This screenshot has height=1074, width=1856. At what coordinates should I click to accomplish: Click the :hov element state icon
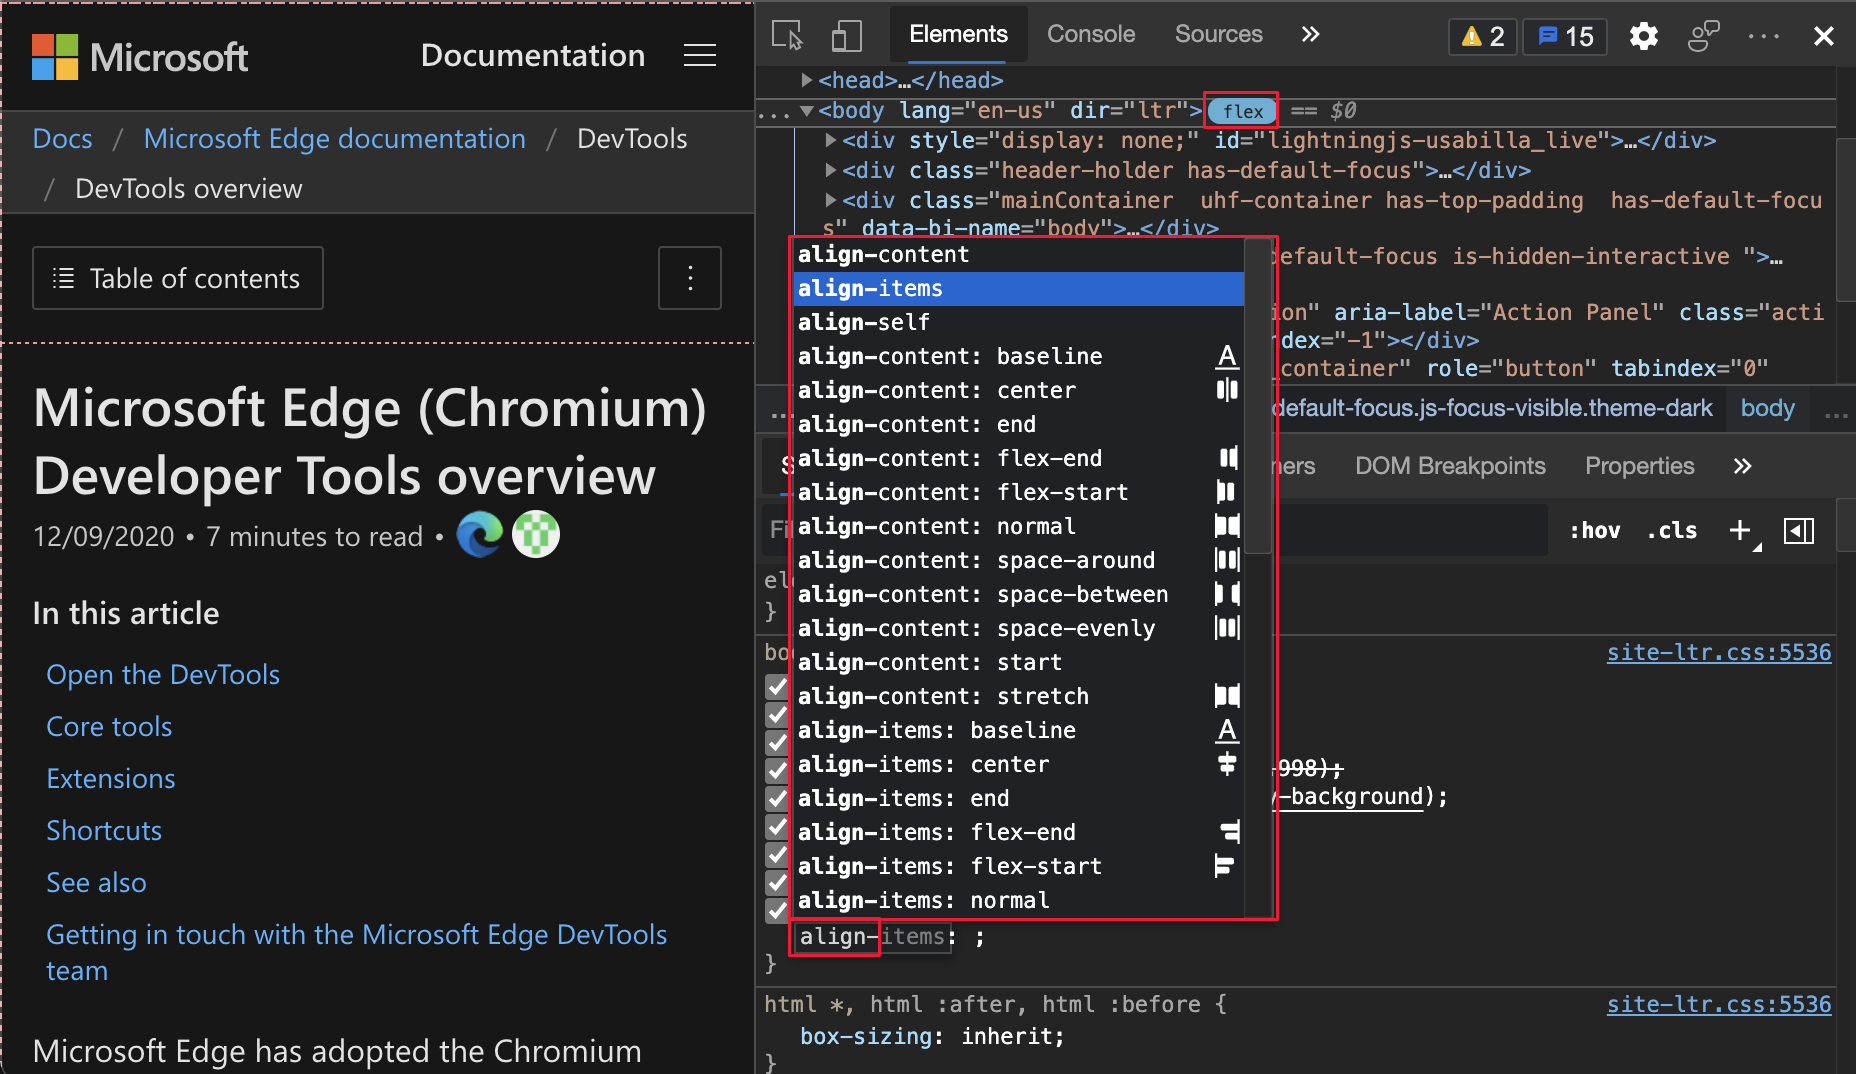[x=1595, y=530]
